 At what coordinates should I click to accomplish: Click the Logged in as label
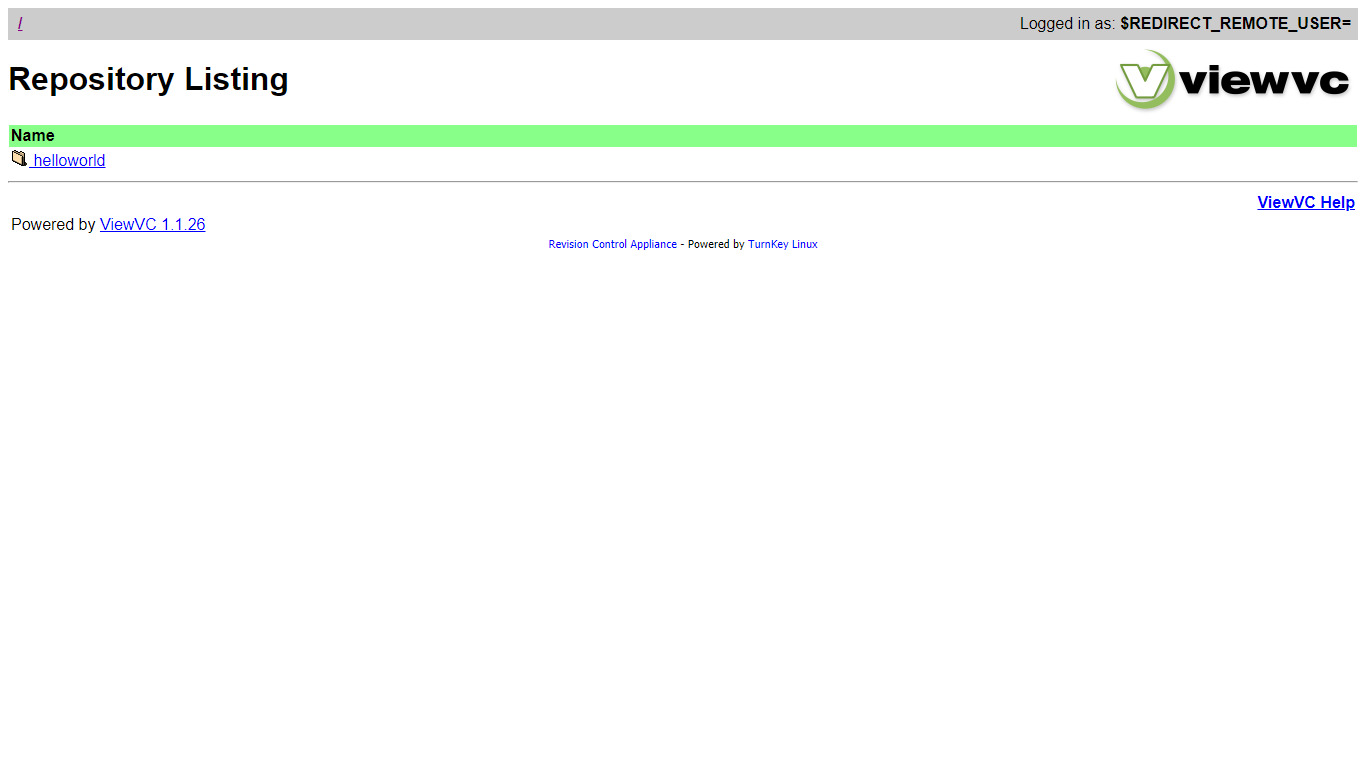click(x=1066, y=24)
